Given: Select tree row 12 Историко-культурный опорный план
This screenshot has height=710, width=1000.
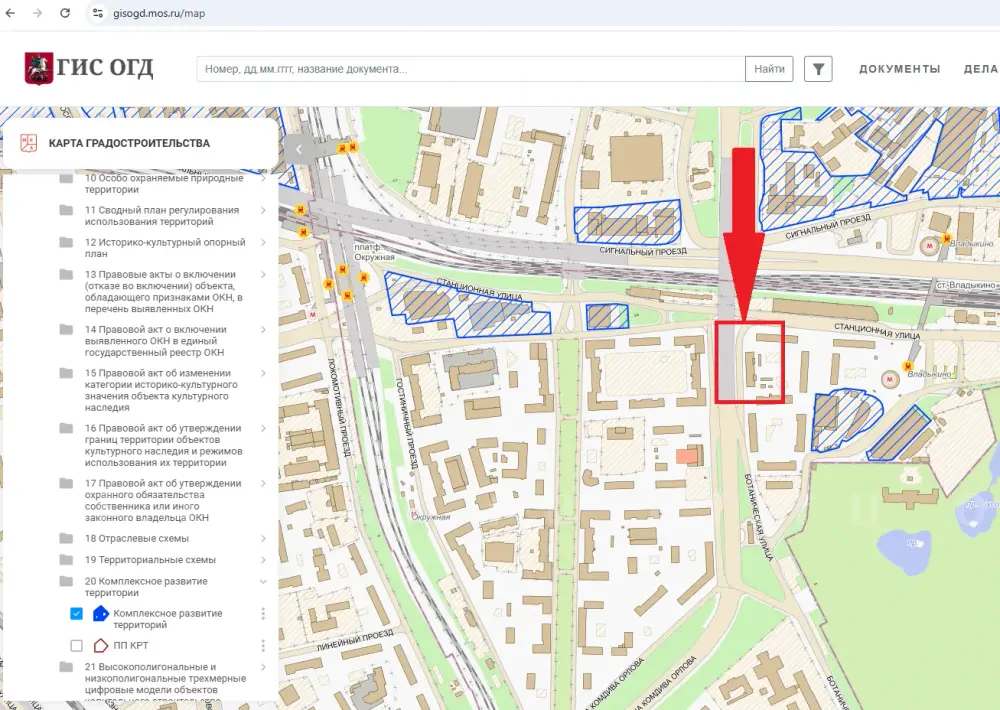Looking at the screenshot, I should (166, 248).
